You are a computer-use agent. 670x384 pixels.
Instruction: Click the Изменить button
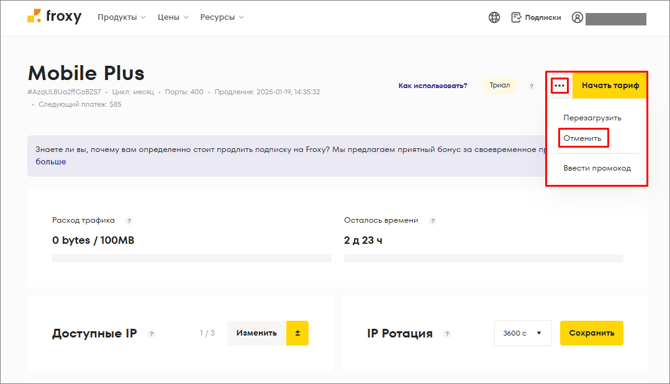pos(256,333)
